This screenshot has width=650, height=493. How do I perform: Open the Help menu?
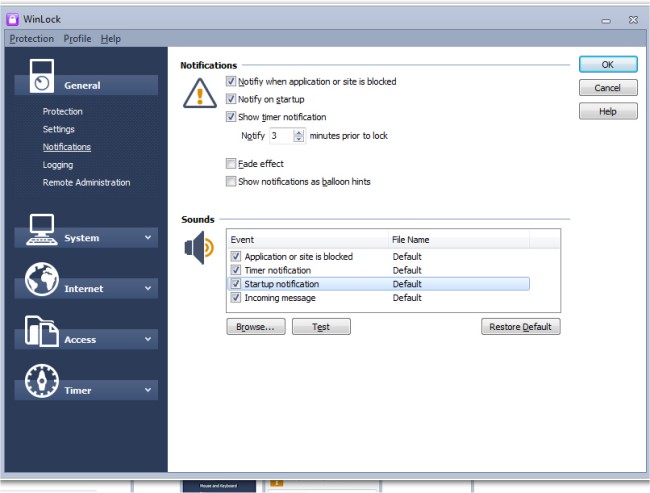coord(111,39)
